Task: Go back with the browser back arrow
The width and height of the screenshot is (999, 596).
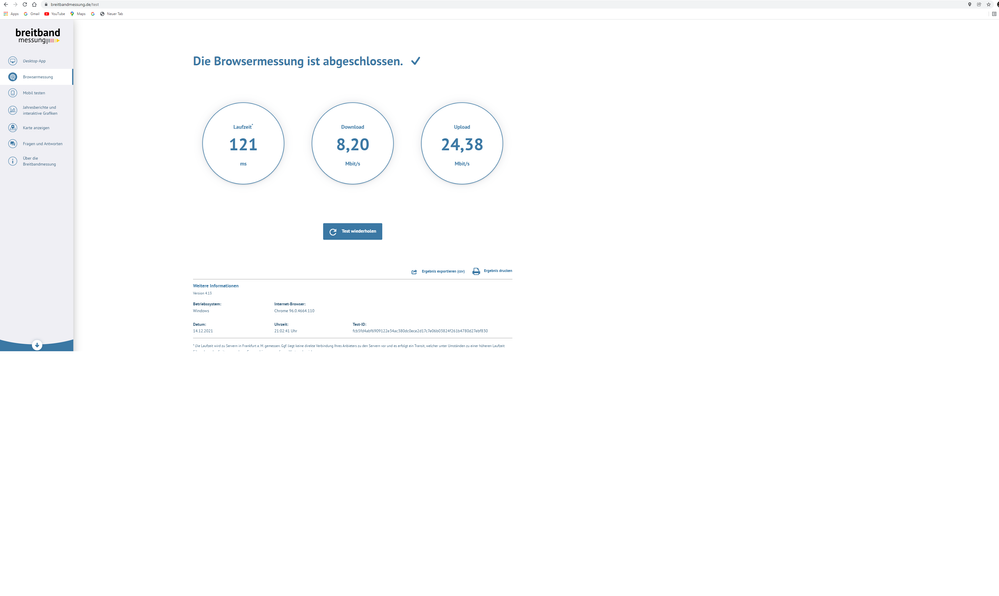Action: 6,4
